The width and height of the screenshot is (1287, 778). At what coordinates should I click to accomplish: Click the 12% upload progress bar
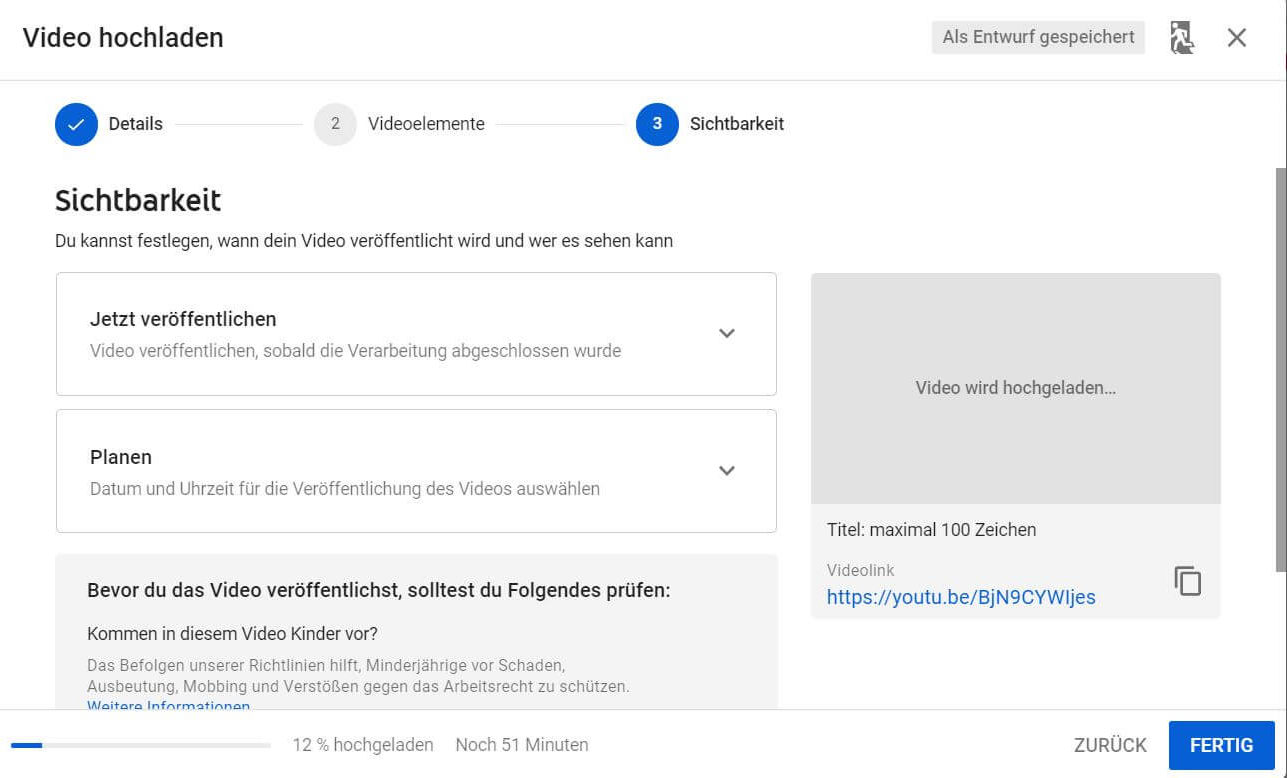(x=140, y=745)
